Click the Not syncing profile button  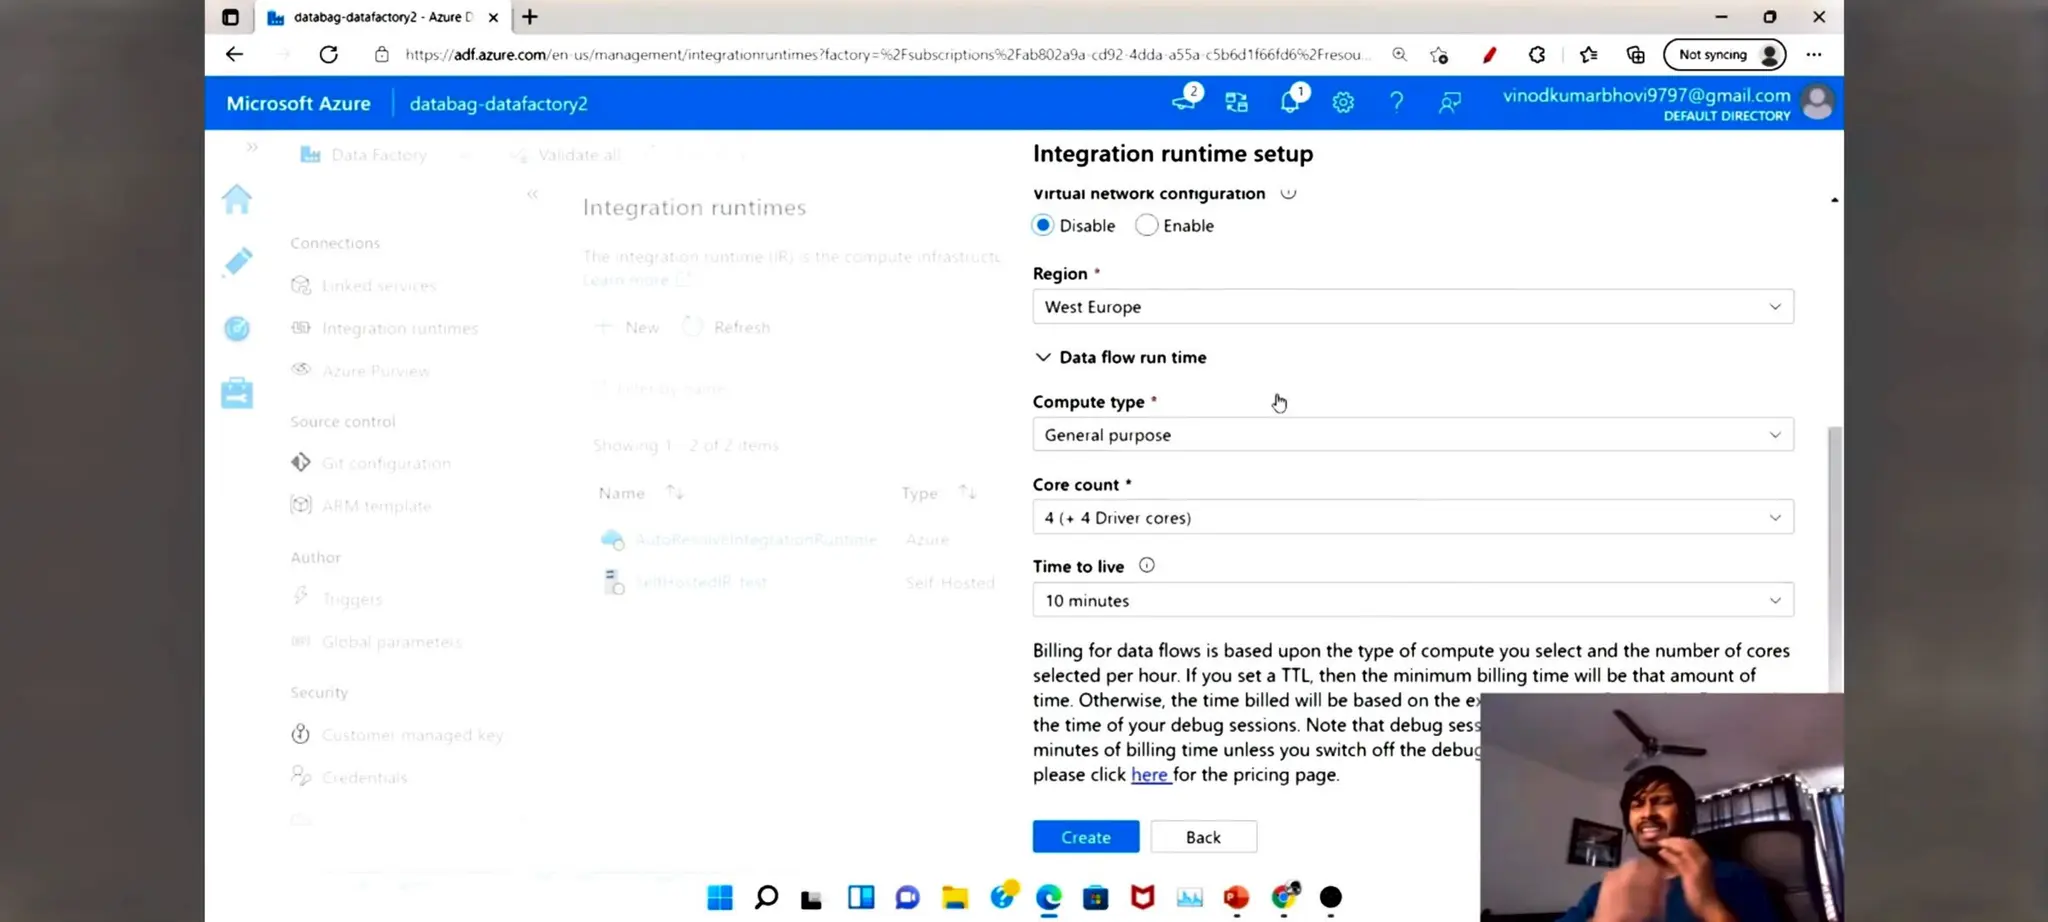tap(1725, 54)
